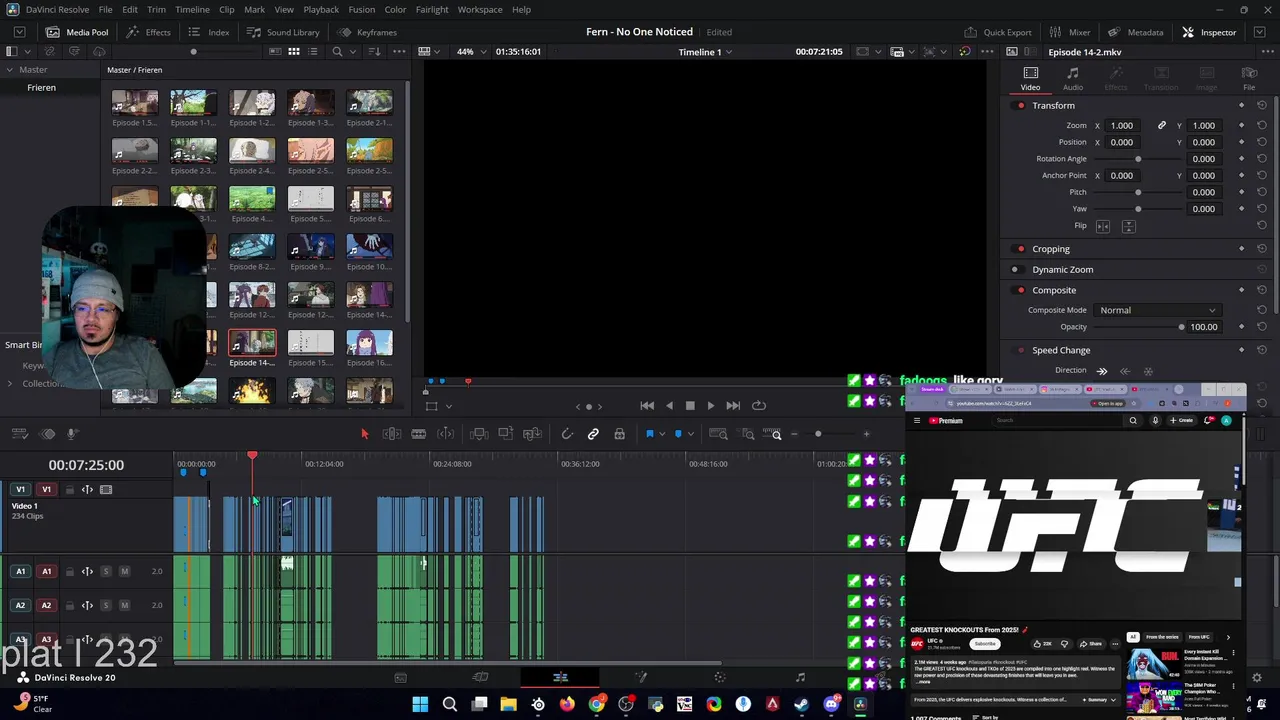1280x720 pixels.
Task: Click the Zoom X value field
Action: pyautogui.click(x=1122, y=126)
